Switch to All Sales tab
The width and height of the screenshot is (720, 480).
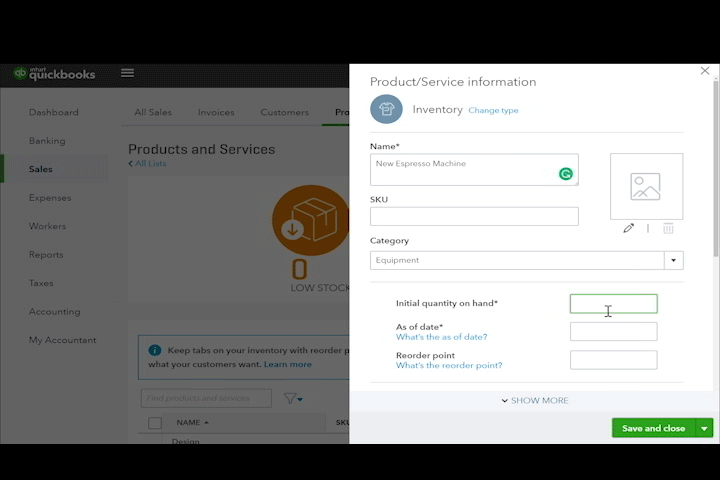tap(153, 113)
